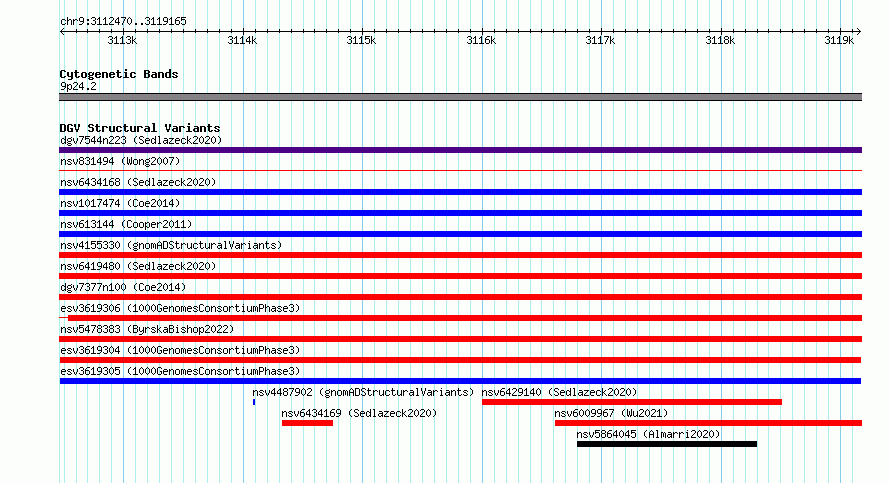Click the 3117k ruler position
890x483 pixels.
point(600,40)
